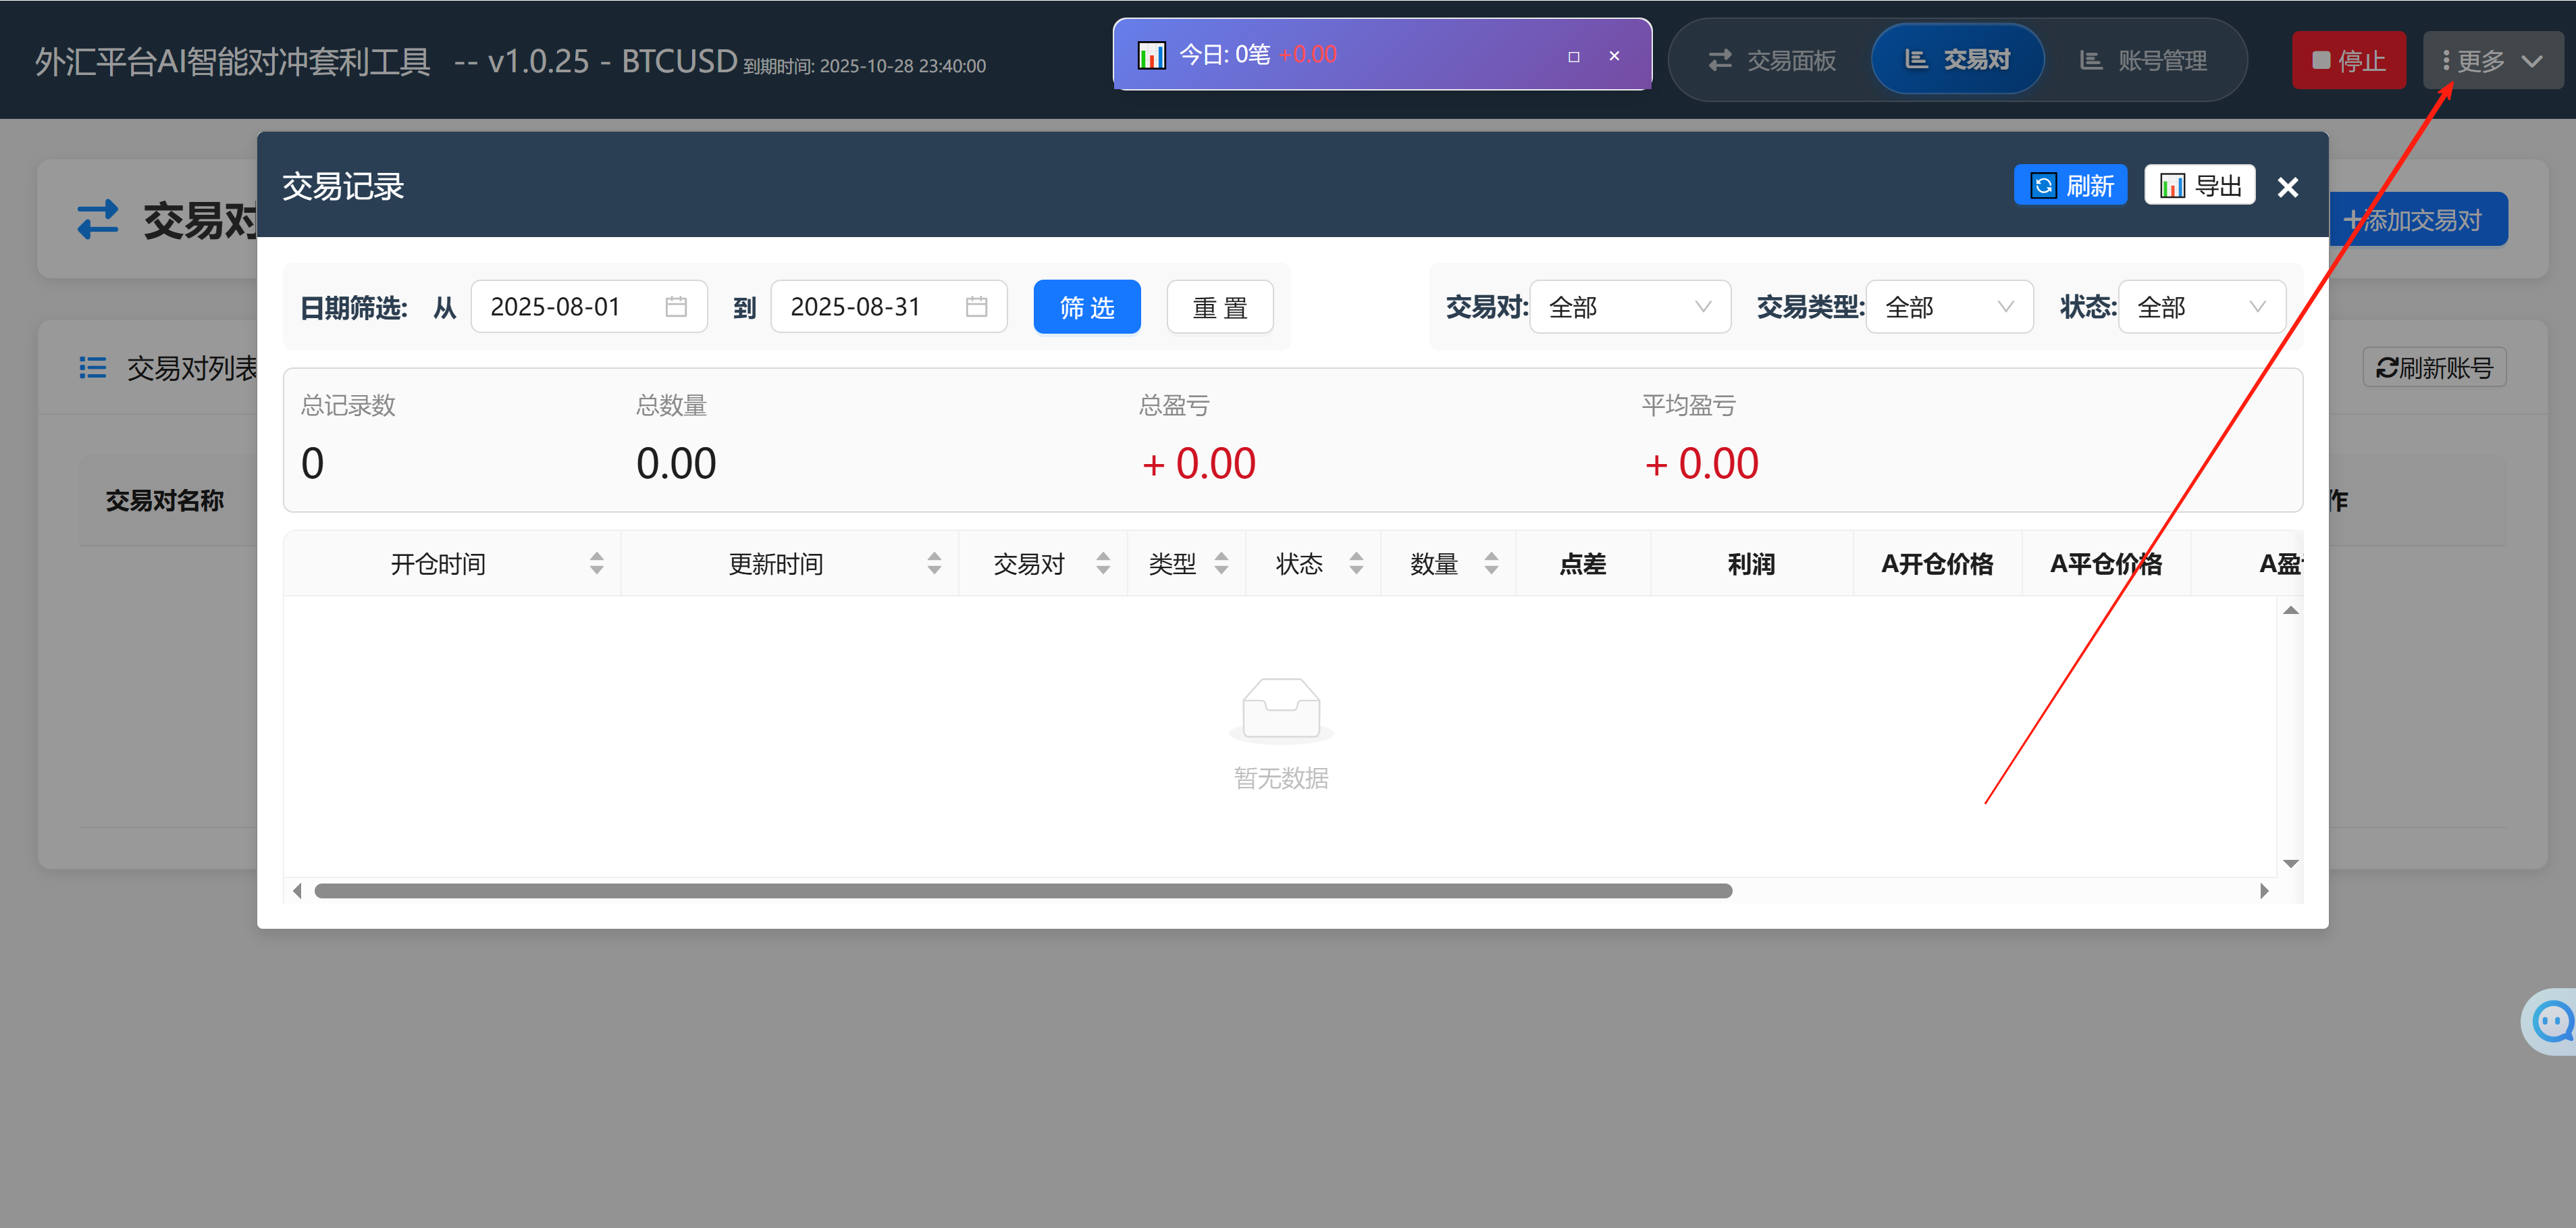Click the calendar icon in end date field

(x=976, y=307)
